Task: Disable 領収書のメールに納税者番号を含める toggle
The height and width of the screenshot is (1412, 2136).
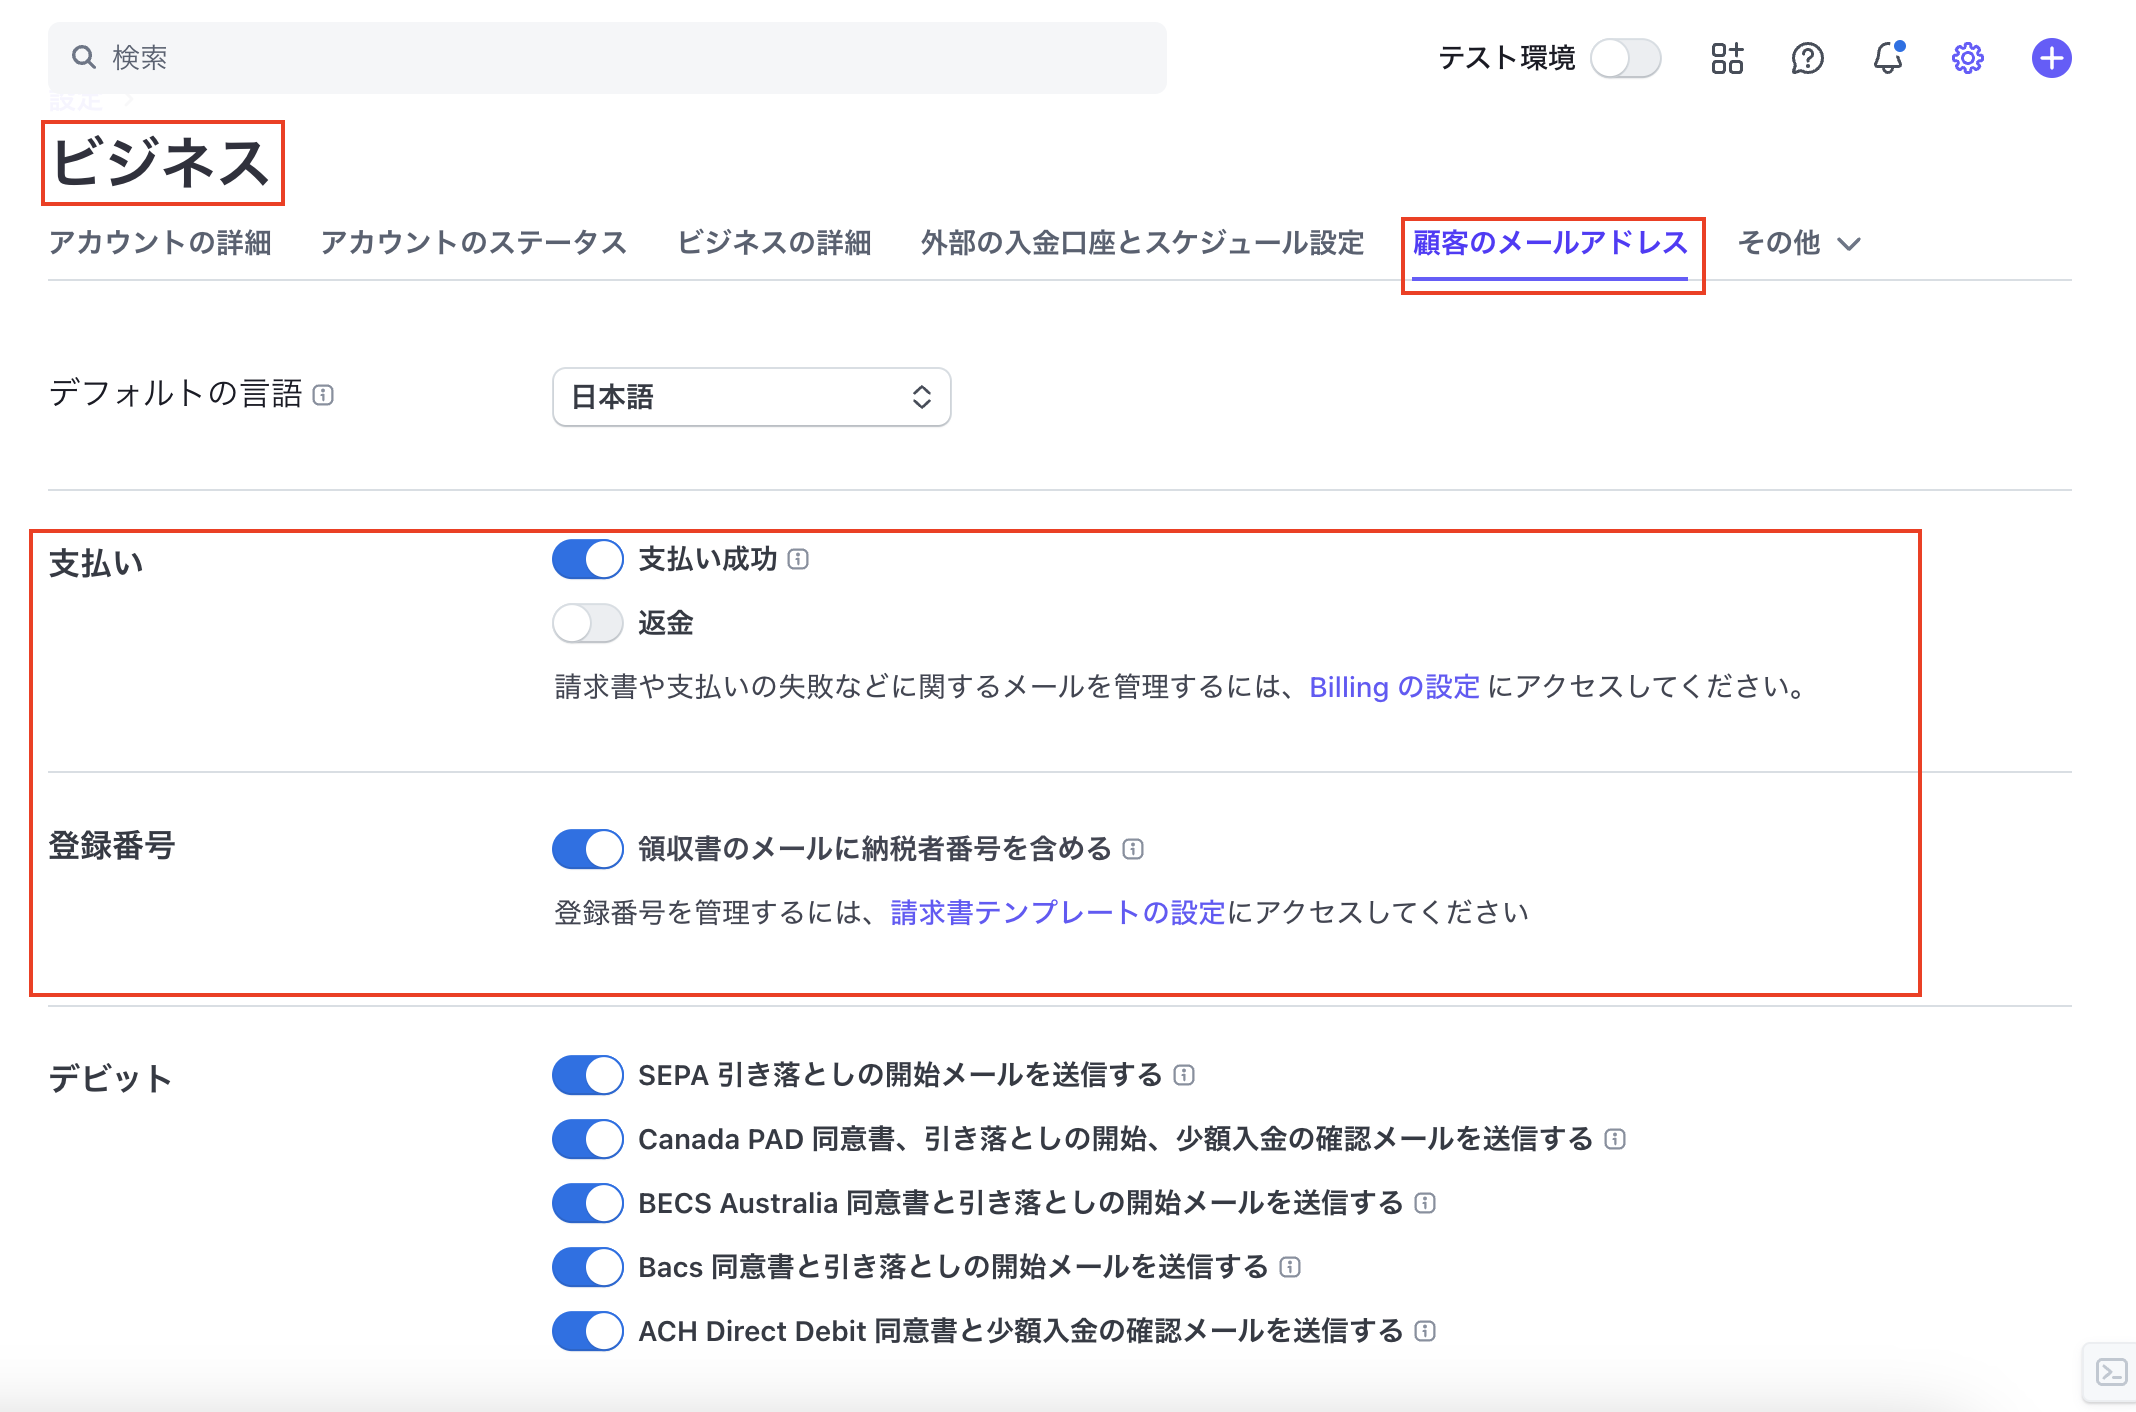Action: (x=588, y=849)
